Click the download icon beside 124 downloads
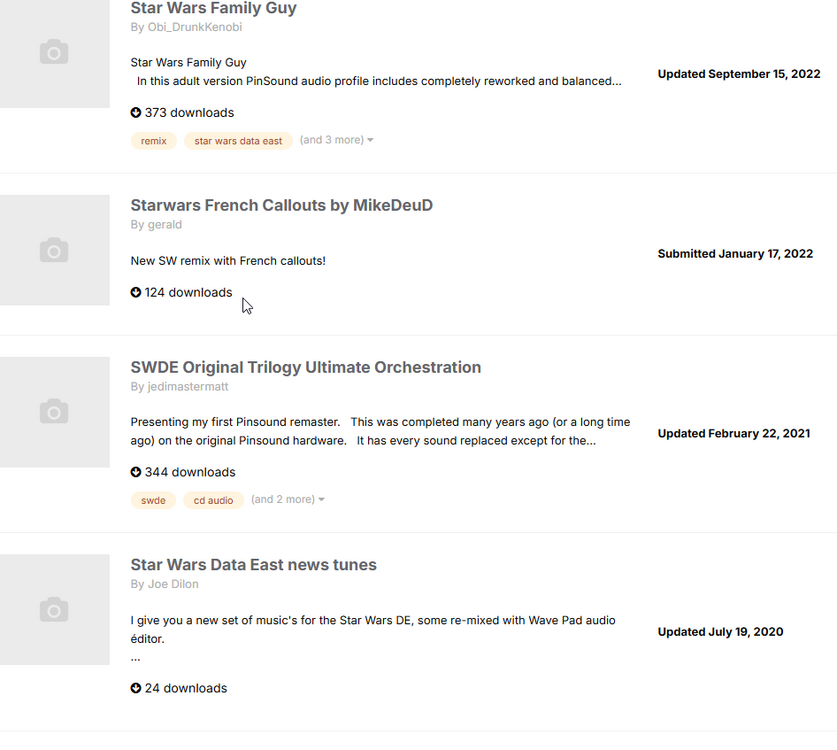 (135, 292)
